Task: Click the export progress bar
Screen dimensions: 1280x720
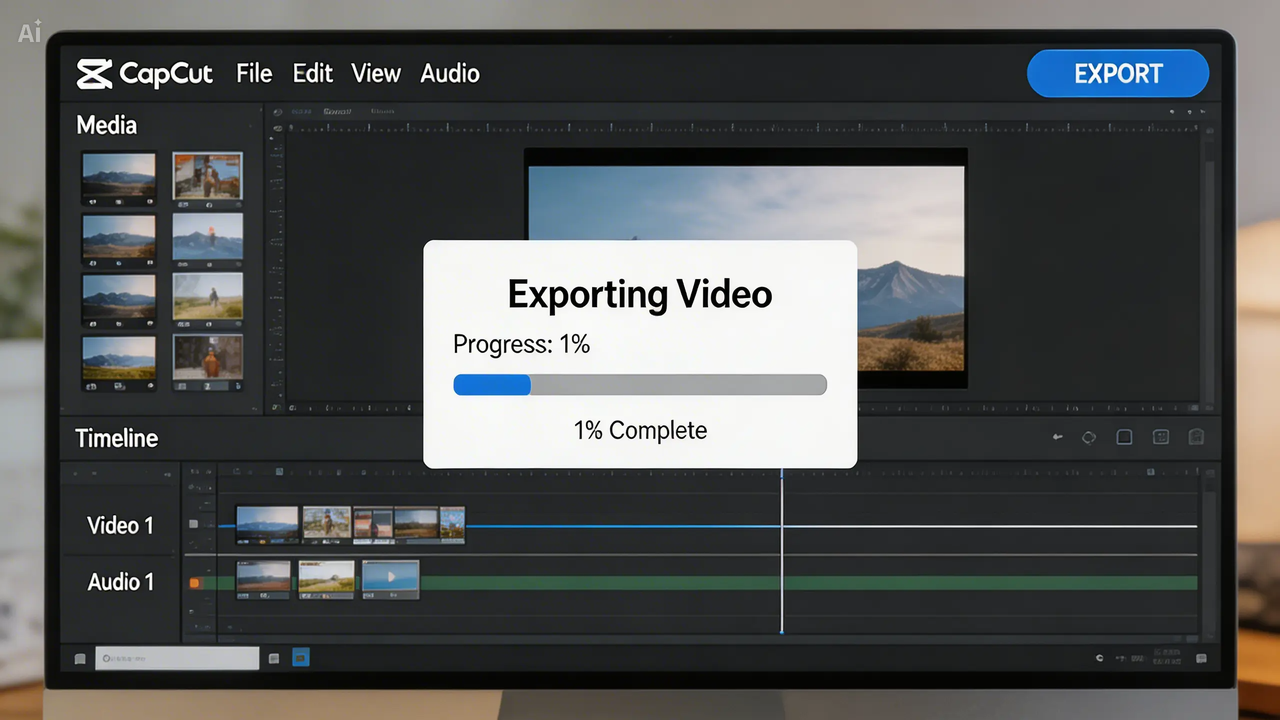Action: (x=639, y=385)
